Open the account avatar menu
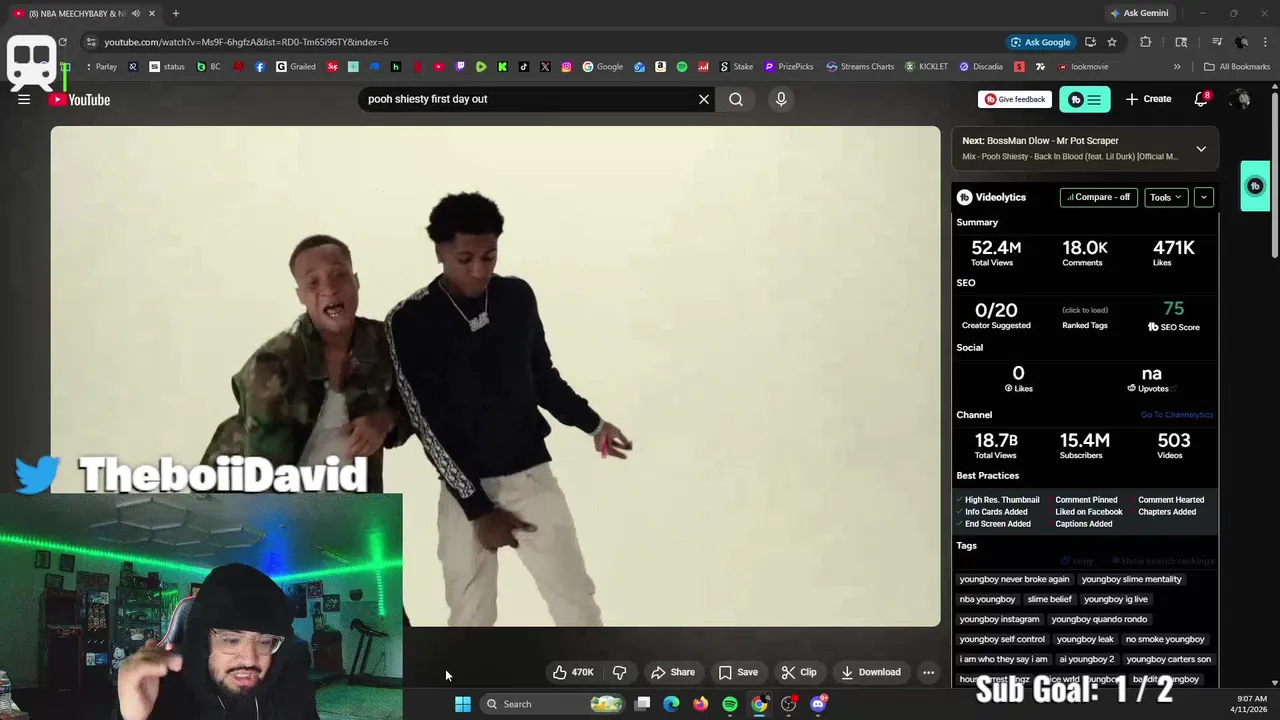1280x720 pixels. pyautogui.click(x=1241, y=99)
